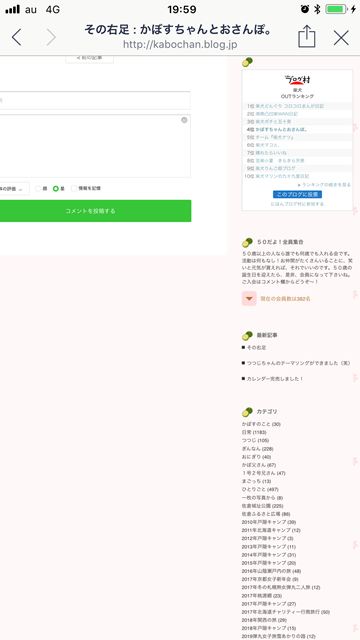Focus the name input field
Image resolution: width=360 pixels, height=640 pixels.
[x=95, y=100]
